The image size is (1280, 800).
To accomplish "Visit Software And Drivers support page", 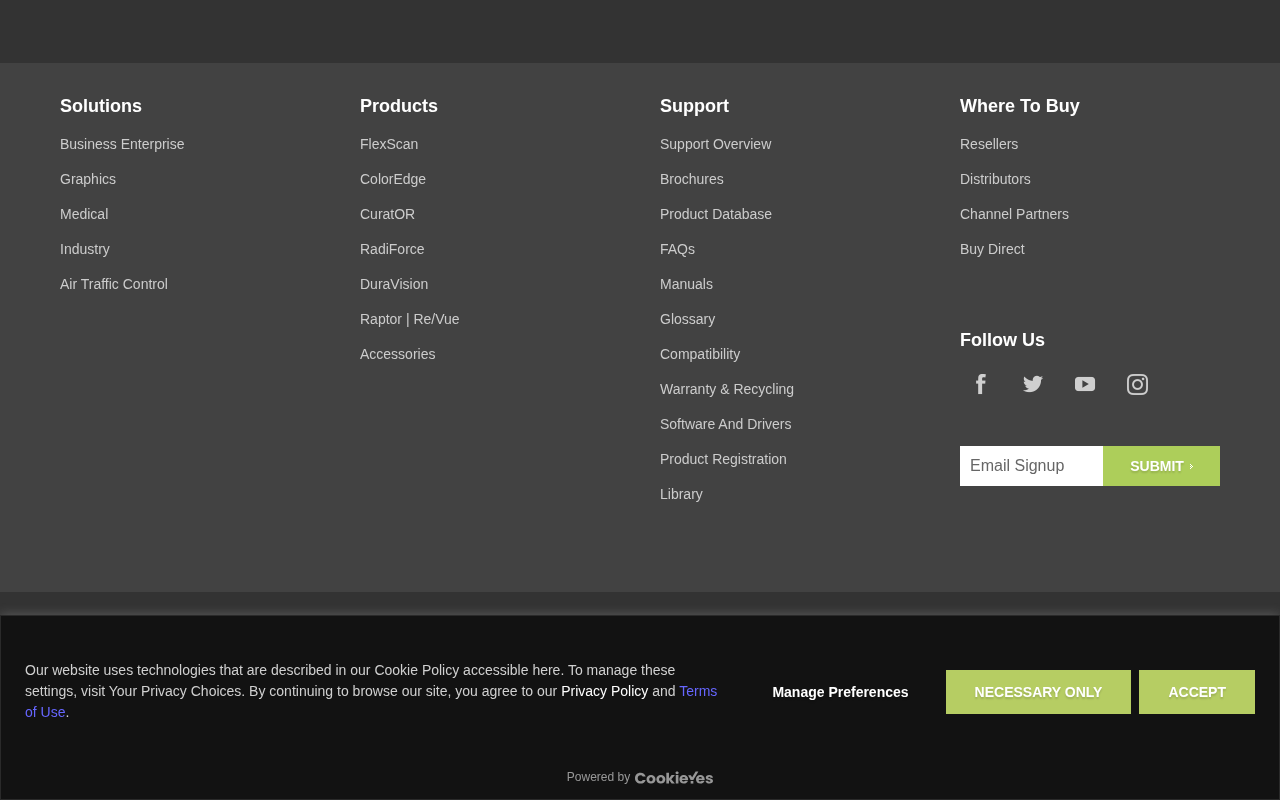I will point(725,424).
